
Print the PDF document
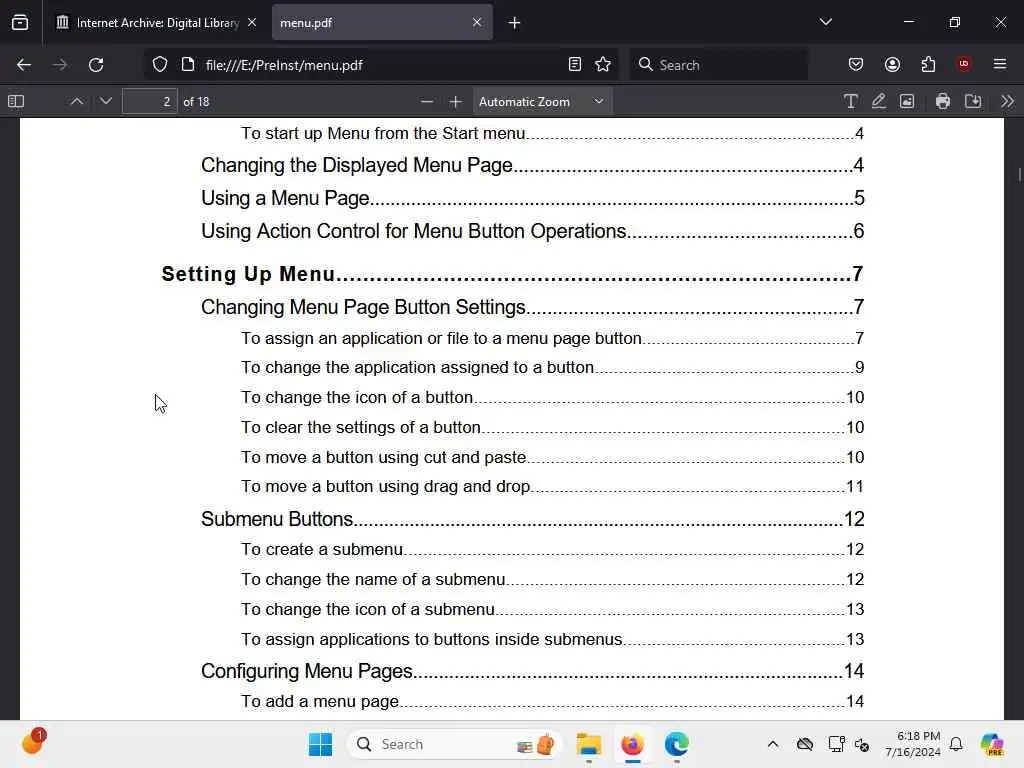click(942, 101)
